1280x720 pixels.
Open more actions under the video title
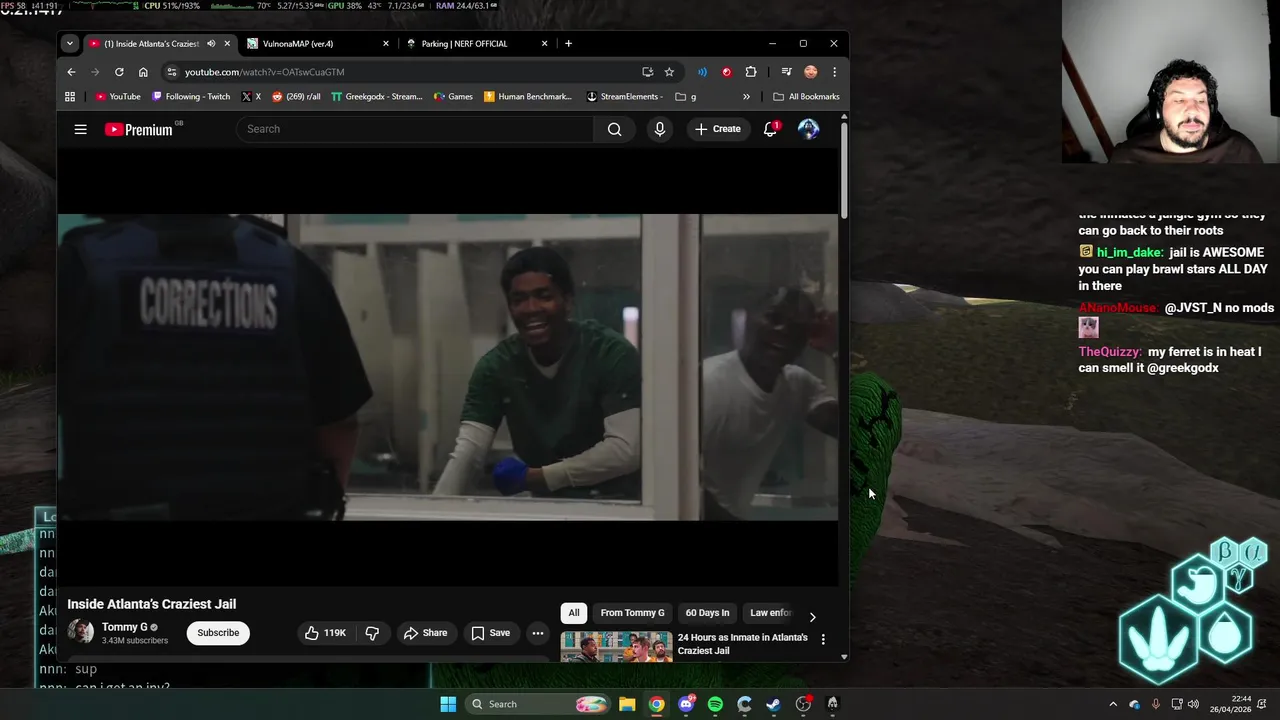[537, 633]
